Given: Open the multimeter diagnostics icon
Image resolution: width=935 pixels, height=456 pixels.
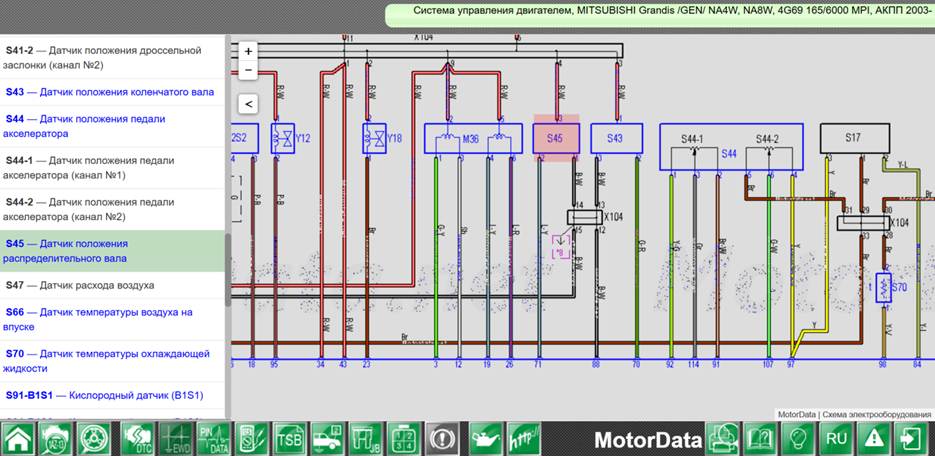Looking at the screenshot, I should click(251, 439).
